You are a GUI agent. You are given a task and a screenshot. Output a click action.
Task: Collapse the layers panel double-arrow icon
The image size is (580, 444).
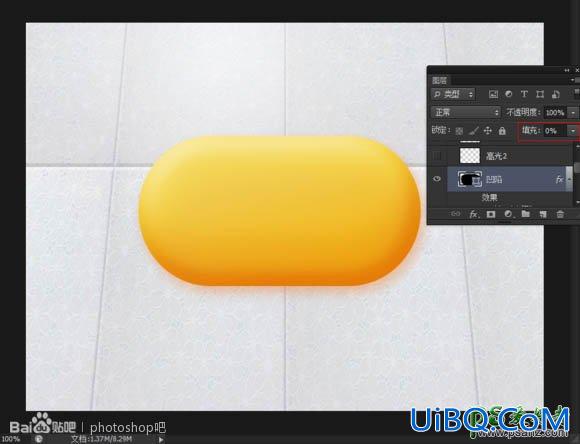[567, 70]
